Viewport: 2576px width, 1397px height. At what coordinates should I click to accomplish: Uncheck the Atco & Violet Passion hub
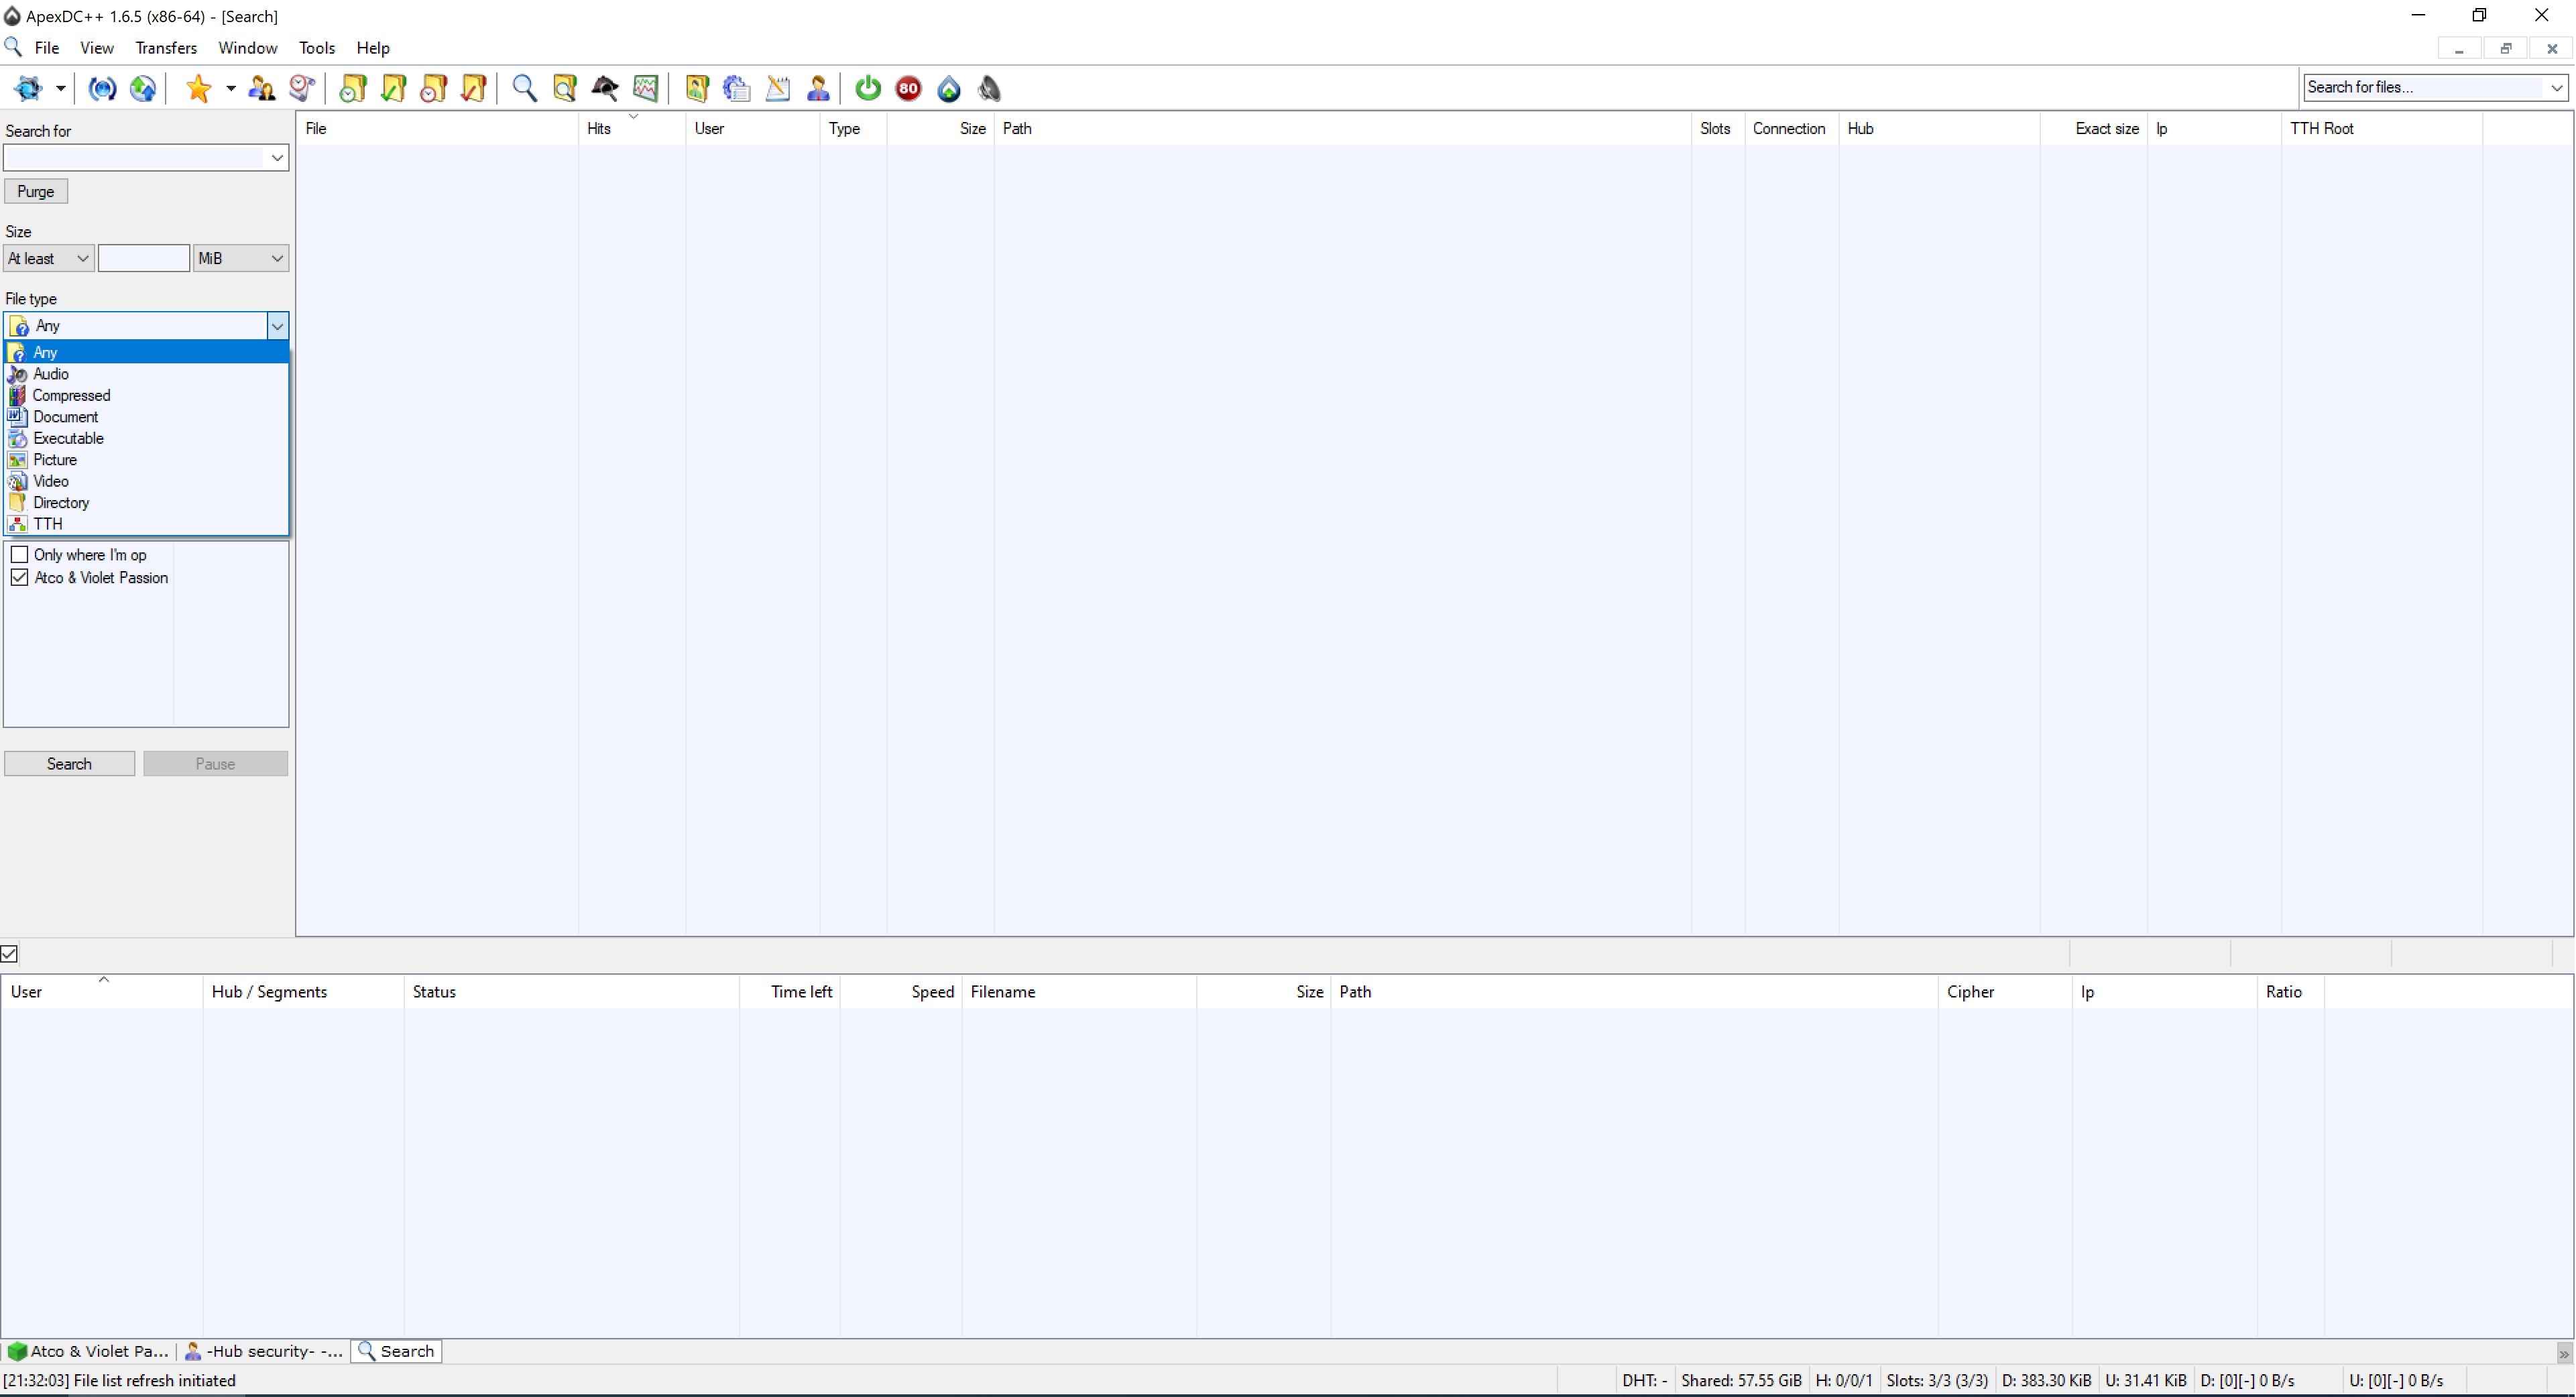(x=19, y=578)
